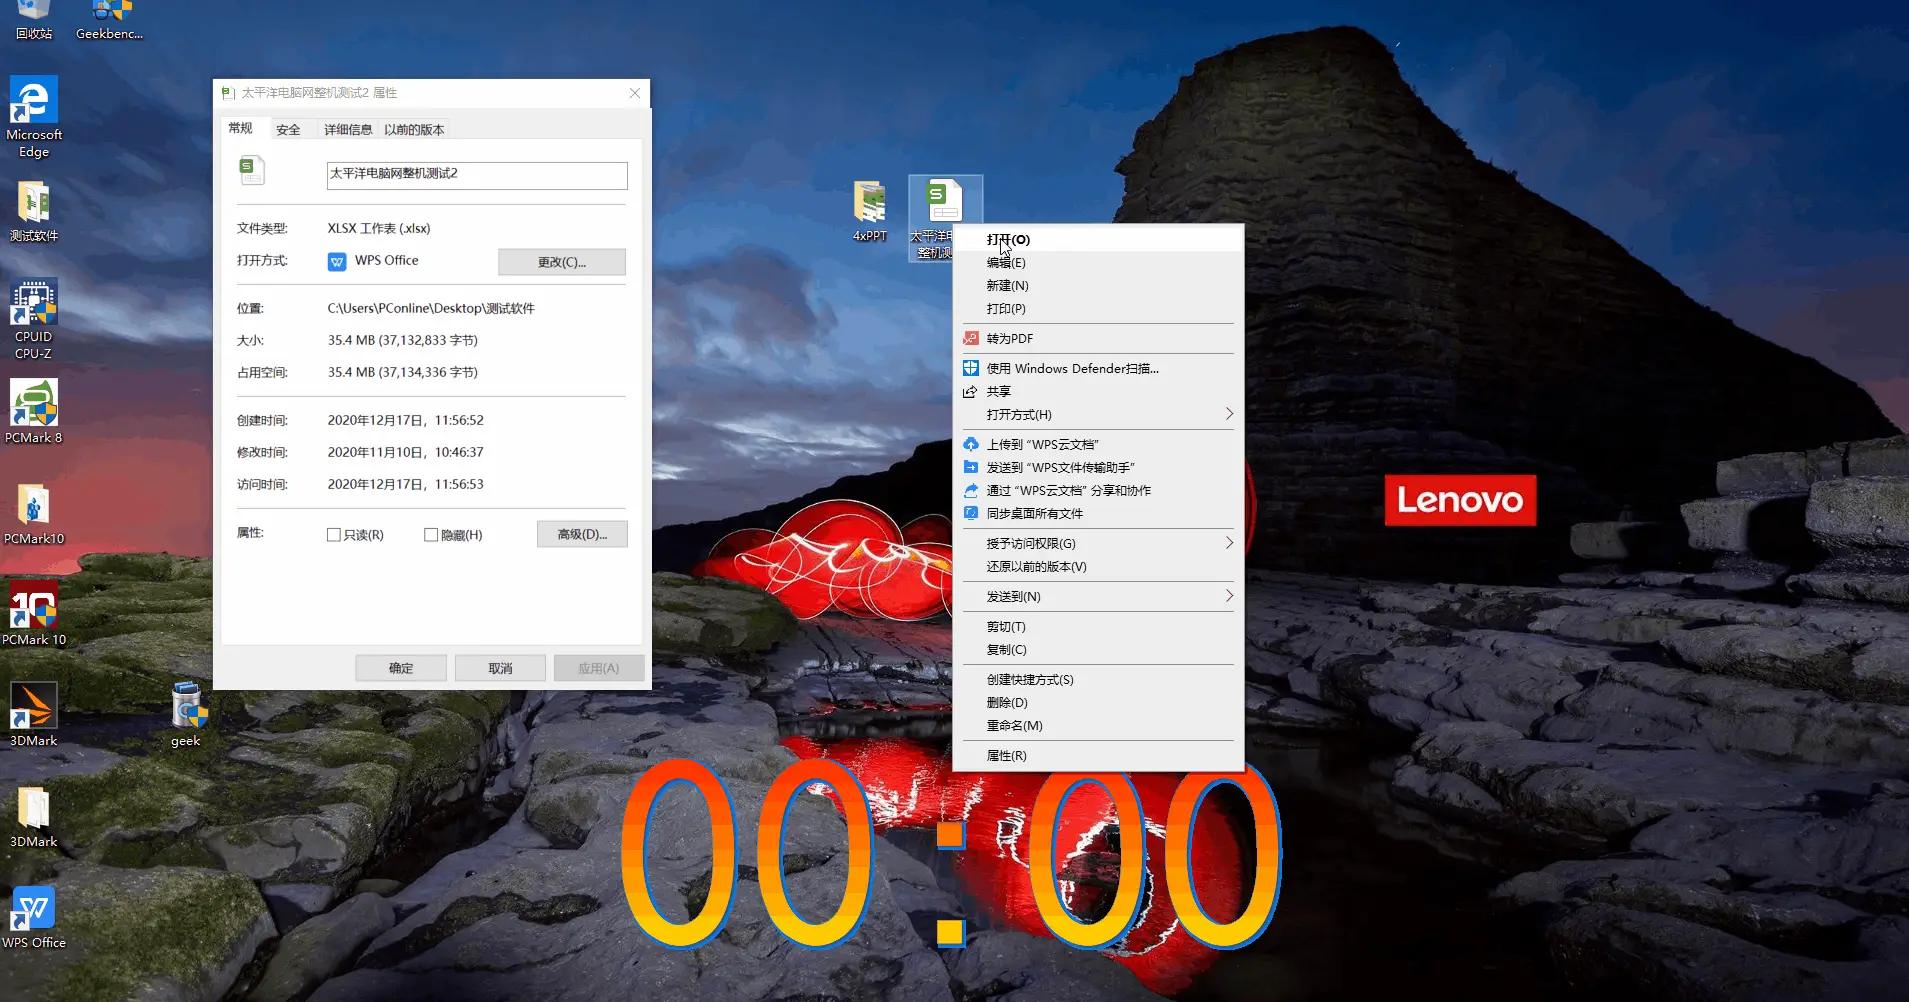Open the Microsoft Edge desktop shortcut
1909x1002 pixels.
click(34, 117)
